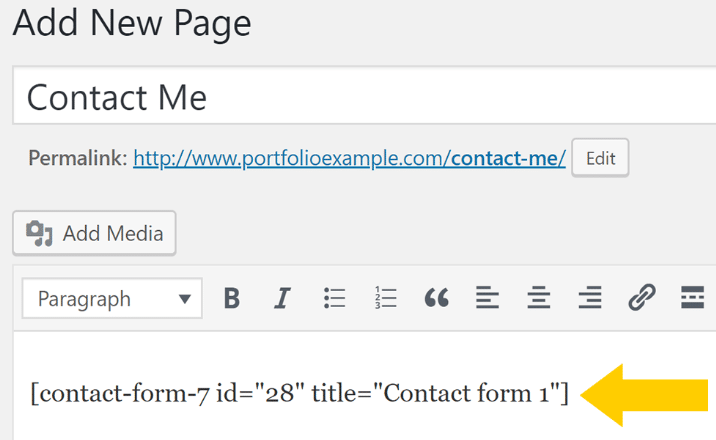The width and height of the screenshot is (716, 440).
Task: Insert or edit a link
Action: coord(642,299)
